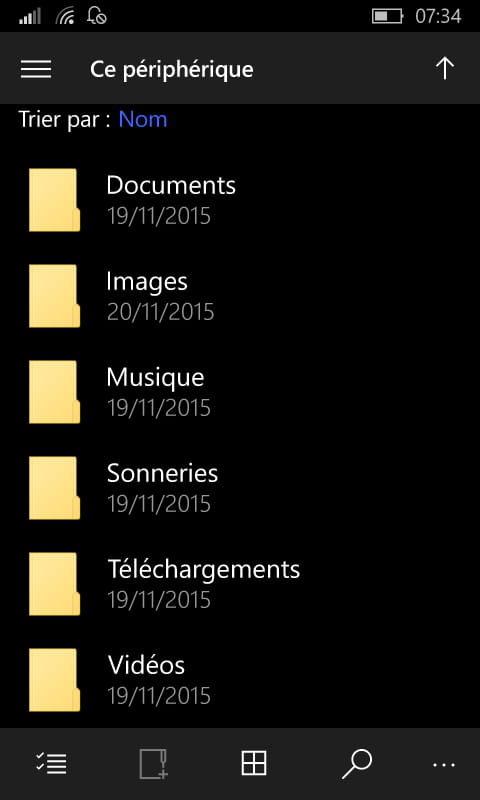480x800 pixels.
Task: Open the Sonneries folder
Action: tap(240, 488)
